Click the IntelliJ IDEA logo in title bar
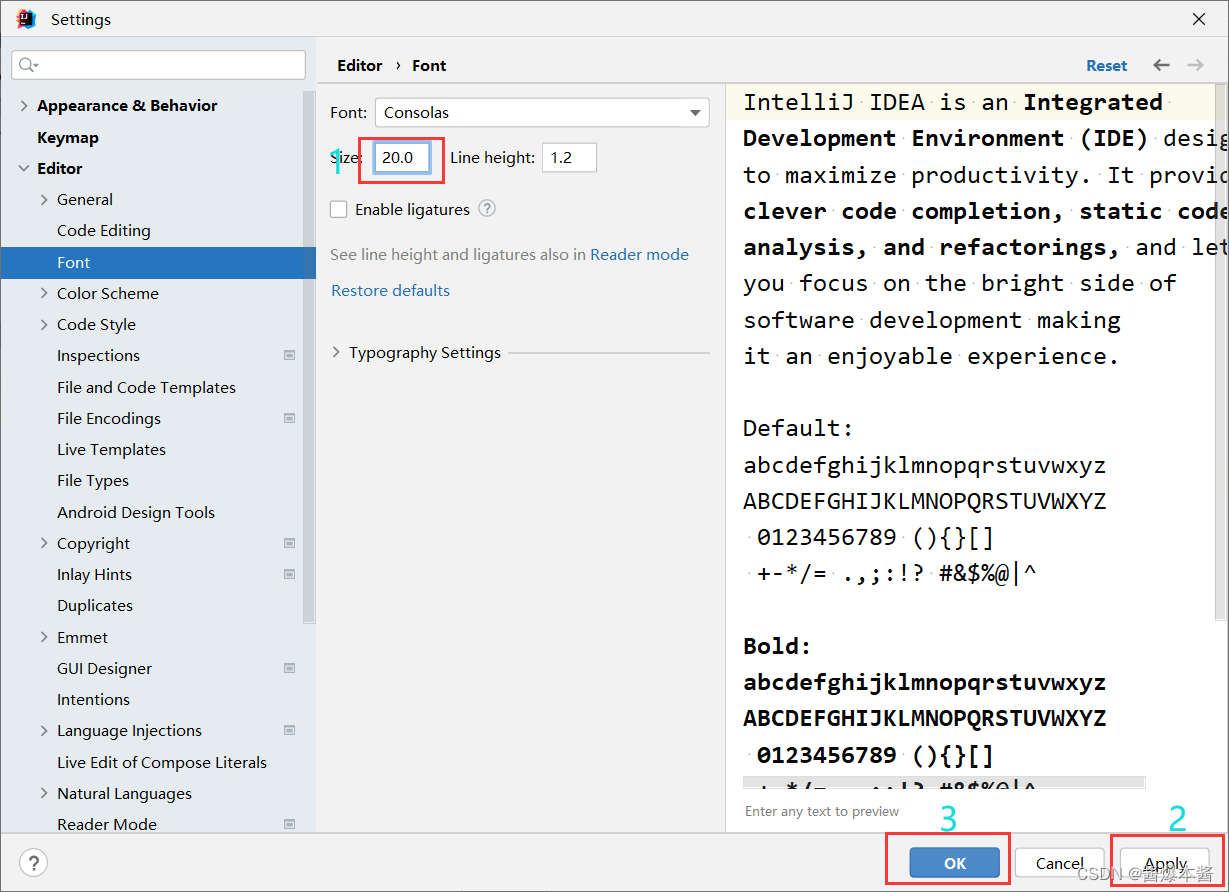Viewport: 1229px width, 892px height. pos(26,19)
